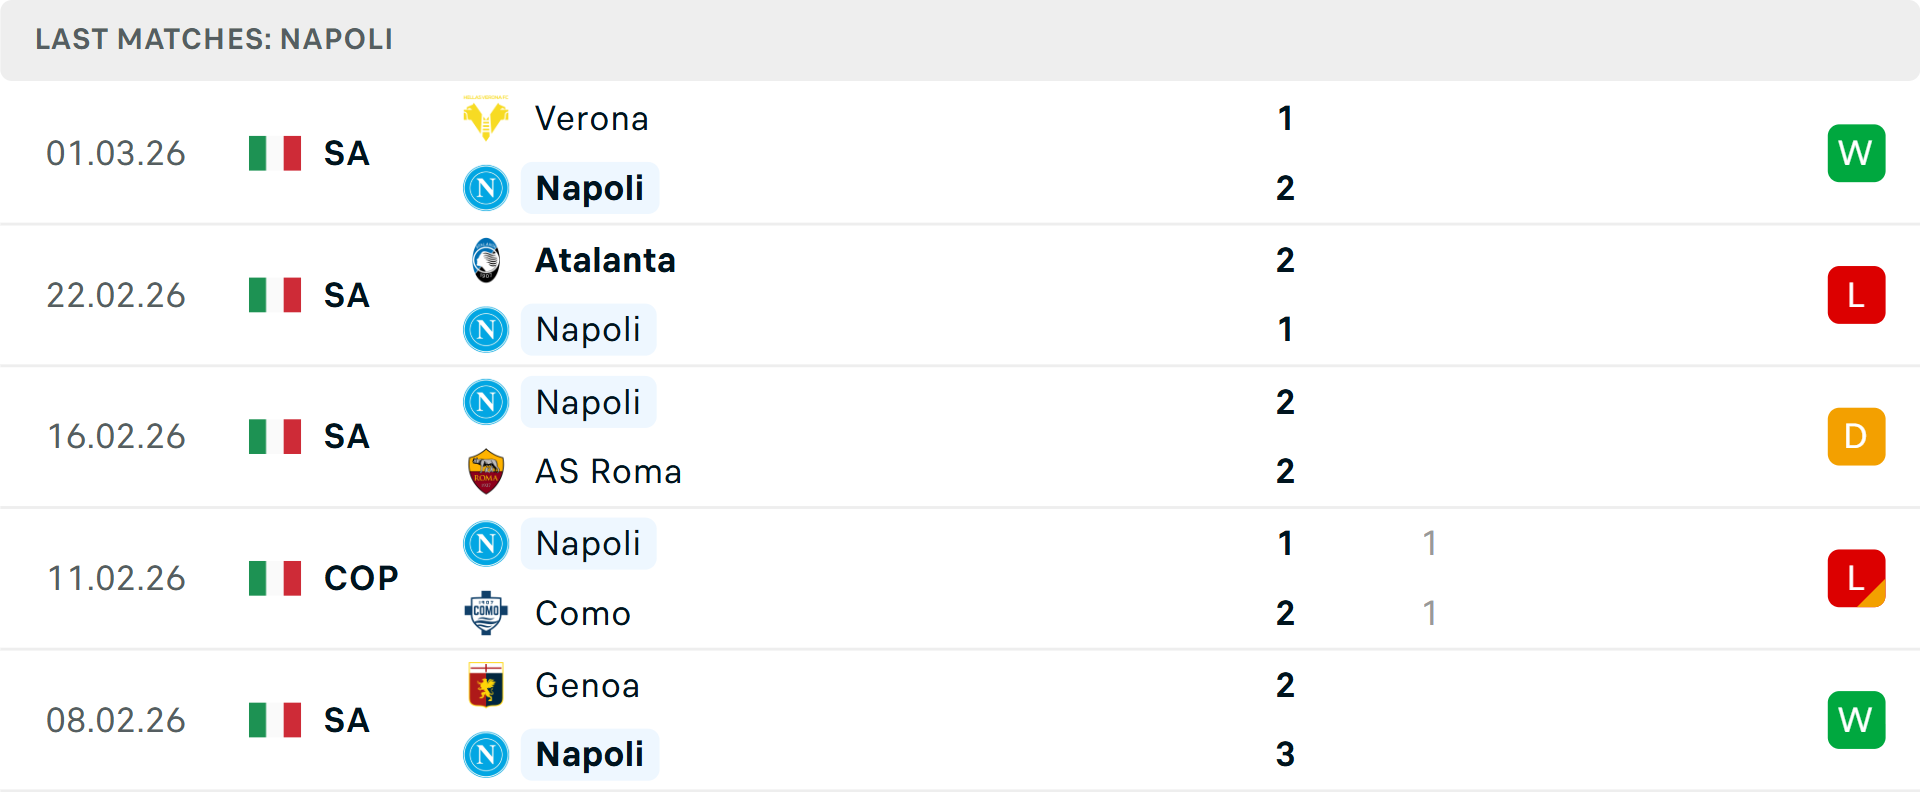Select the AS Roma crest
The width and height of the screenshot is (1920, 792).
click(x=486, y=471)
